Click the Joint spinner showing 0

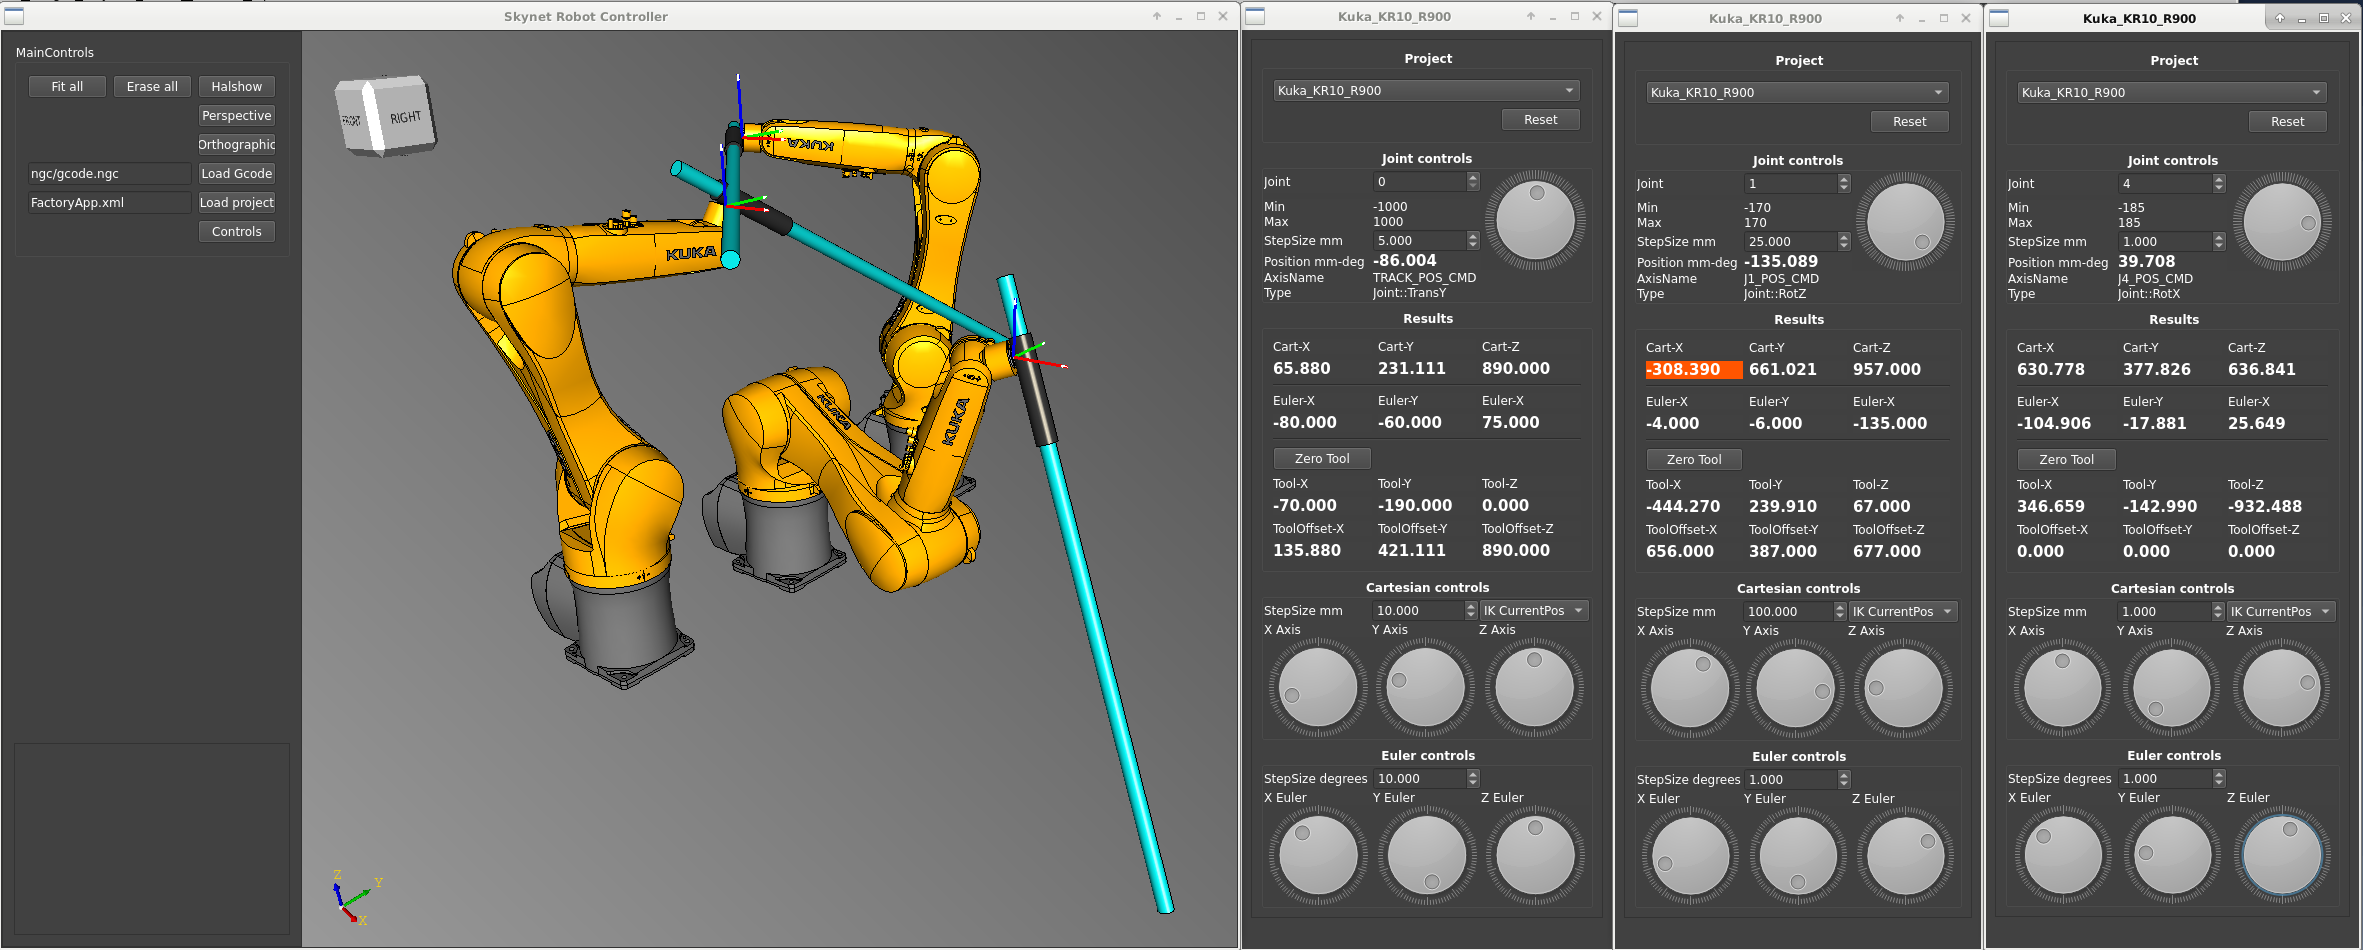coord(1425,182)
